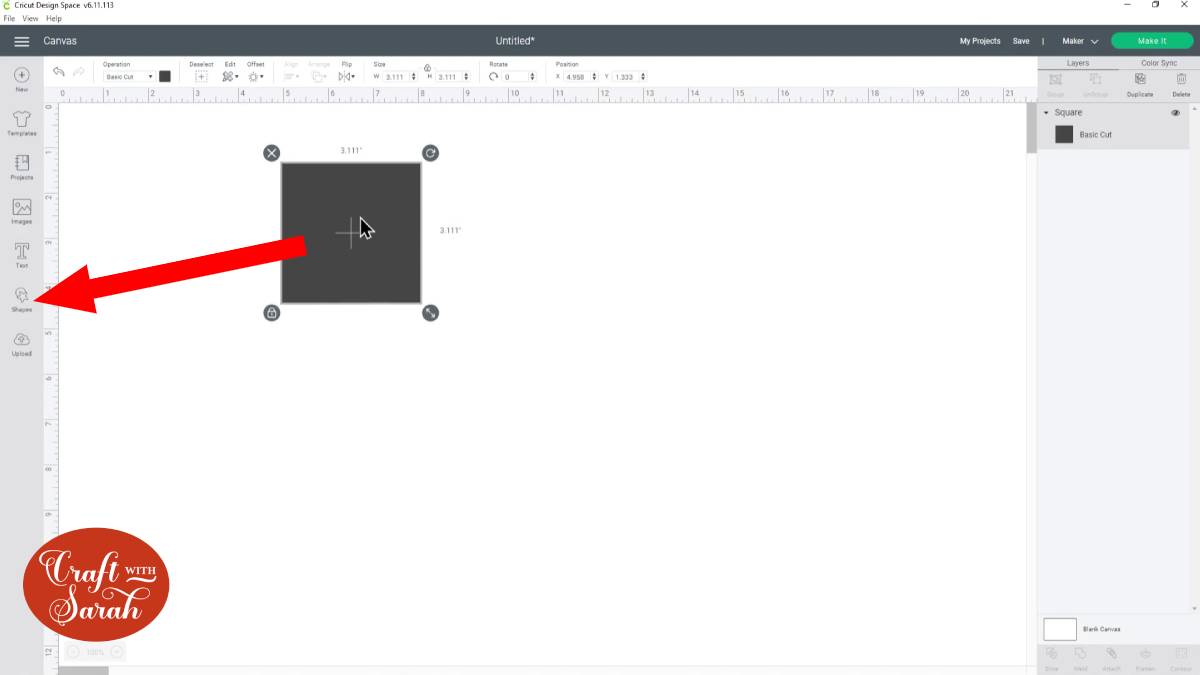Delete the square using the X handle
The width and height of the screenshot is (1200, 675).
click(271, 153)
